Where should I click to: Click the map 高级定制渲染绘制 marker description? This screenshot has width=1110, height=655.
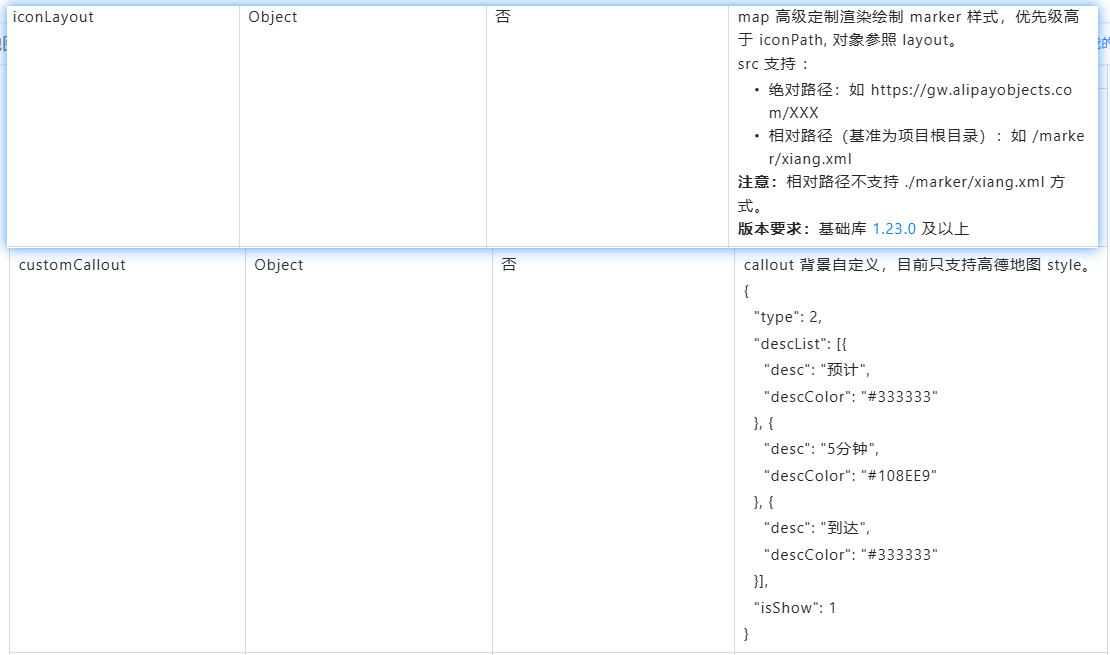click(908, 28)
